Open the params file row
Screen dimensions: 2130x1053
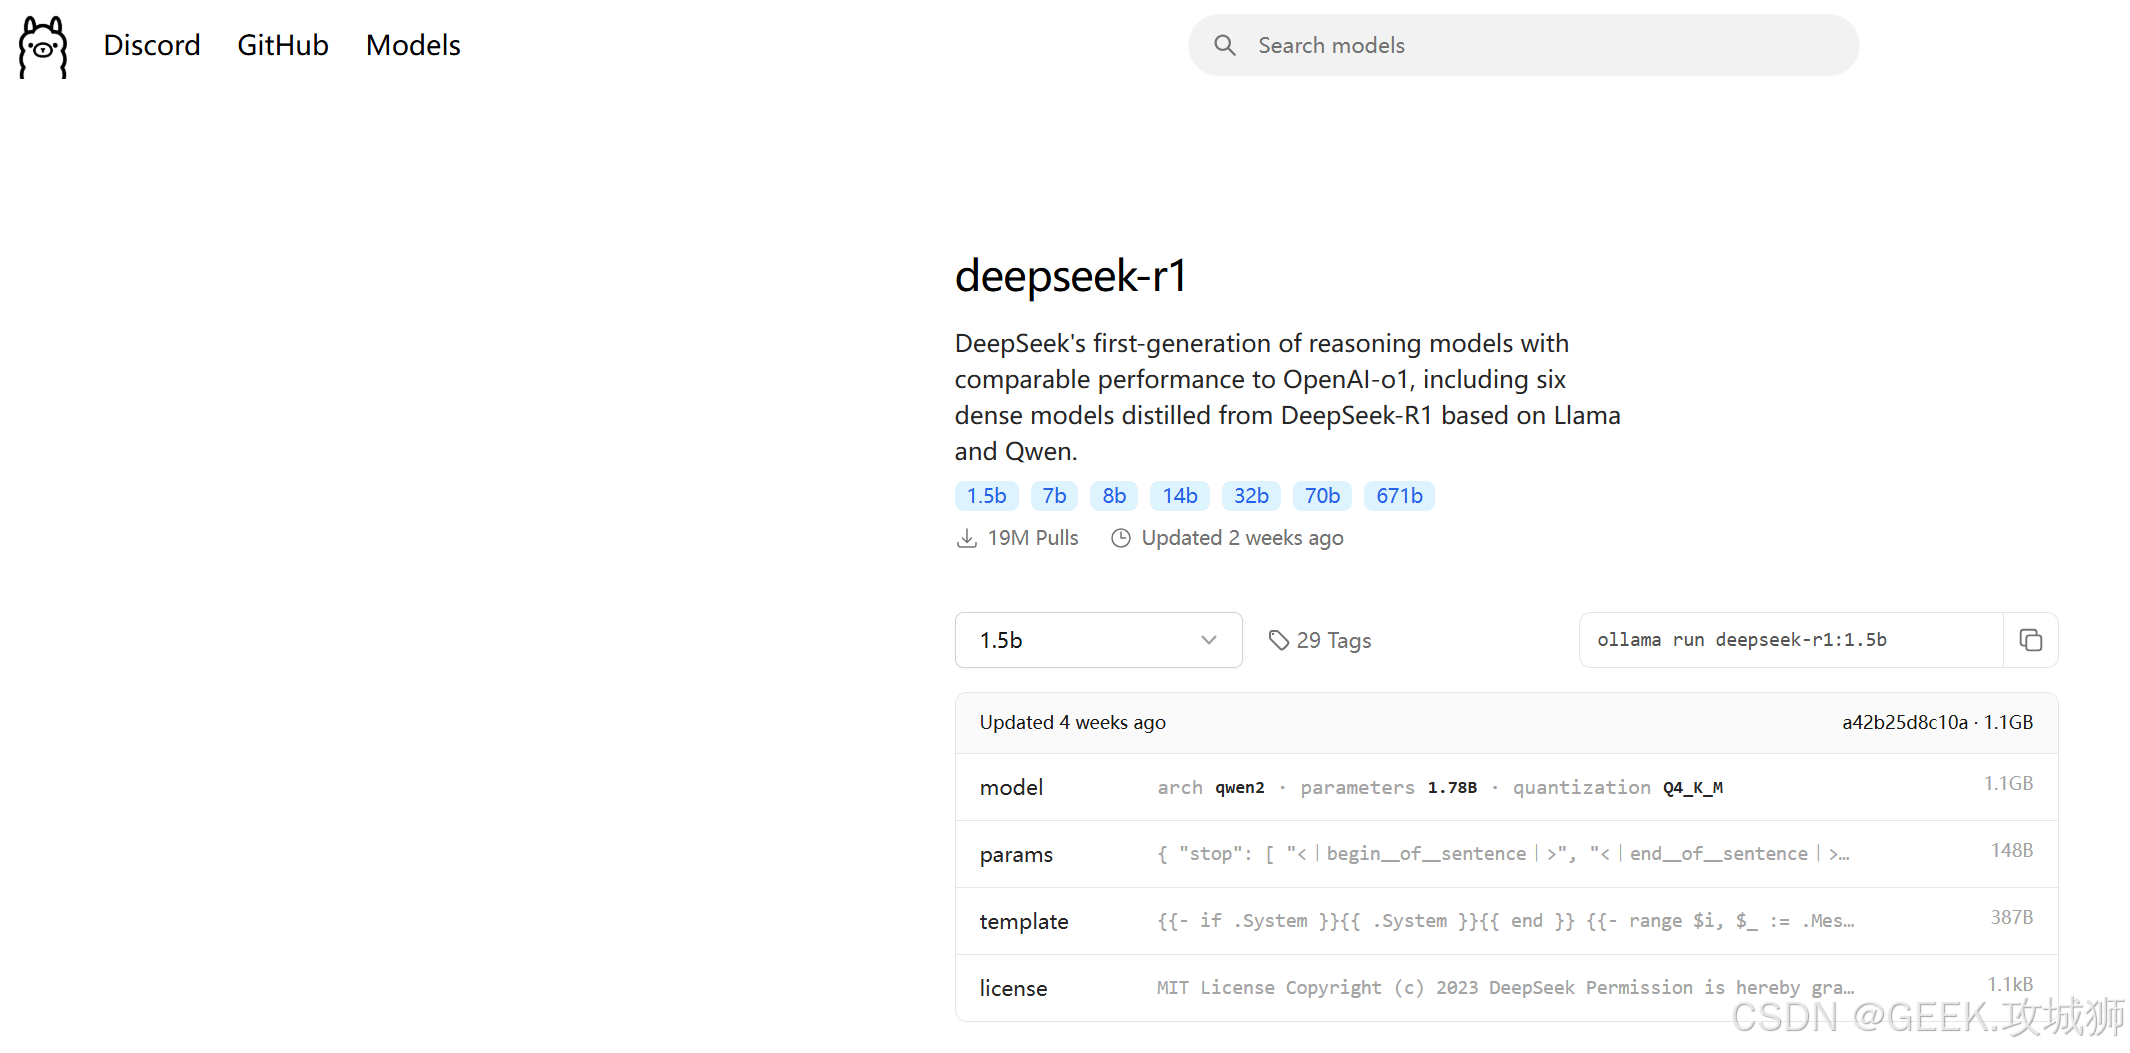tap(1506, 854)
